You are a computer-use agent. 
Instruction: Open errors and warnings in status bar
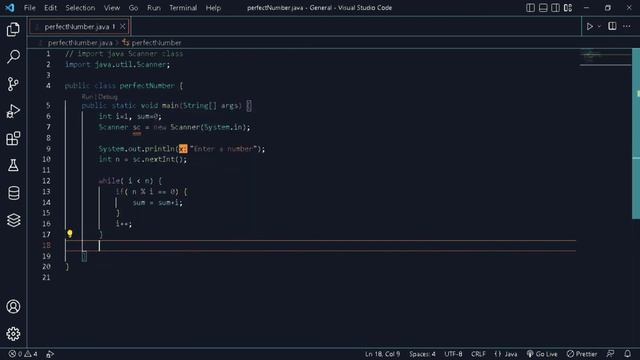(x=23, y=354)
